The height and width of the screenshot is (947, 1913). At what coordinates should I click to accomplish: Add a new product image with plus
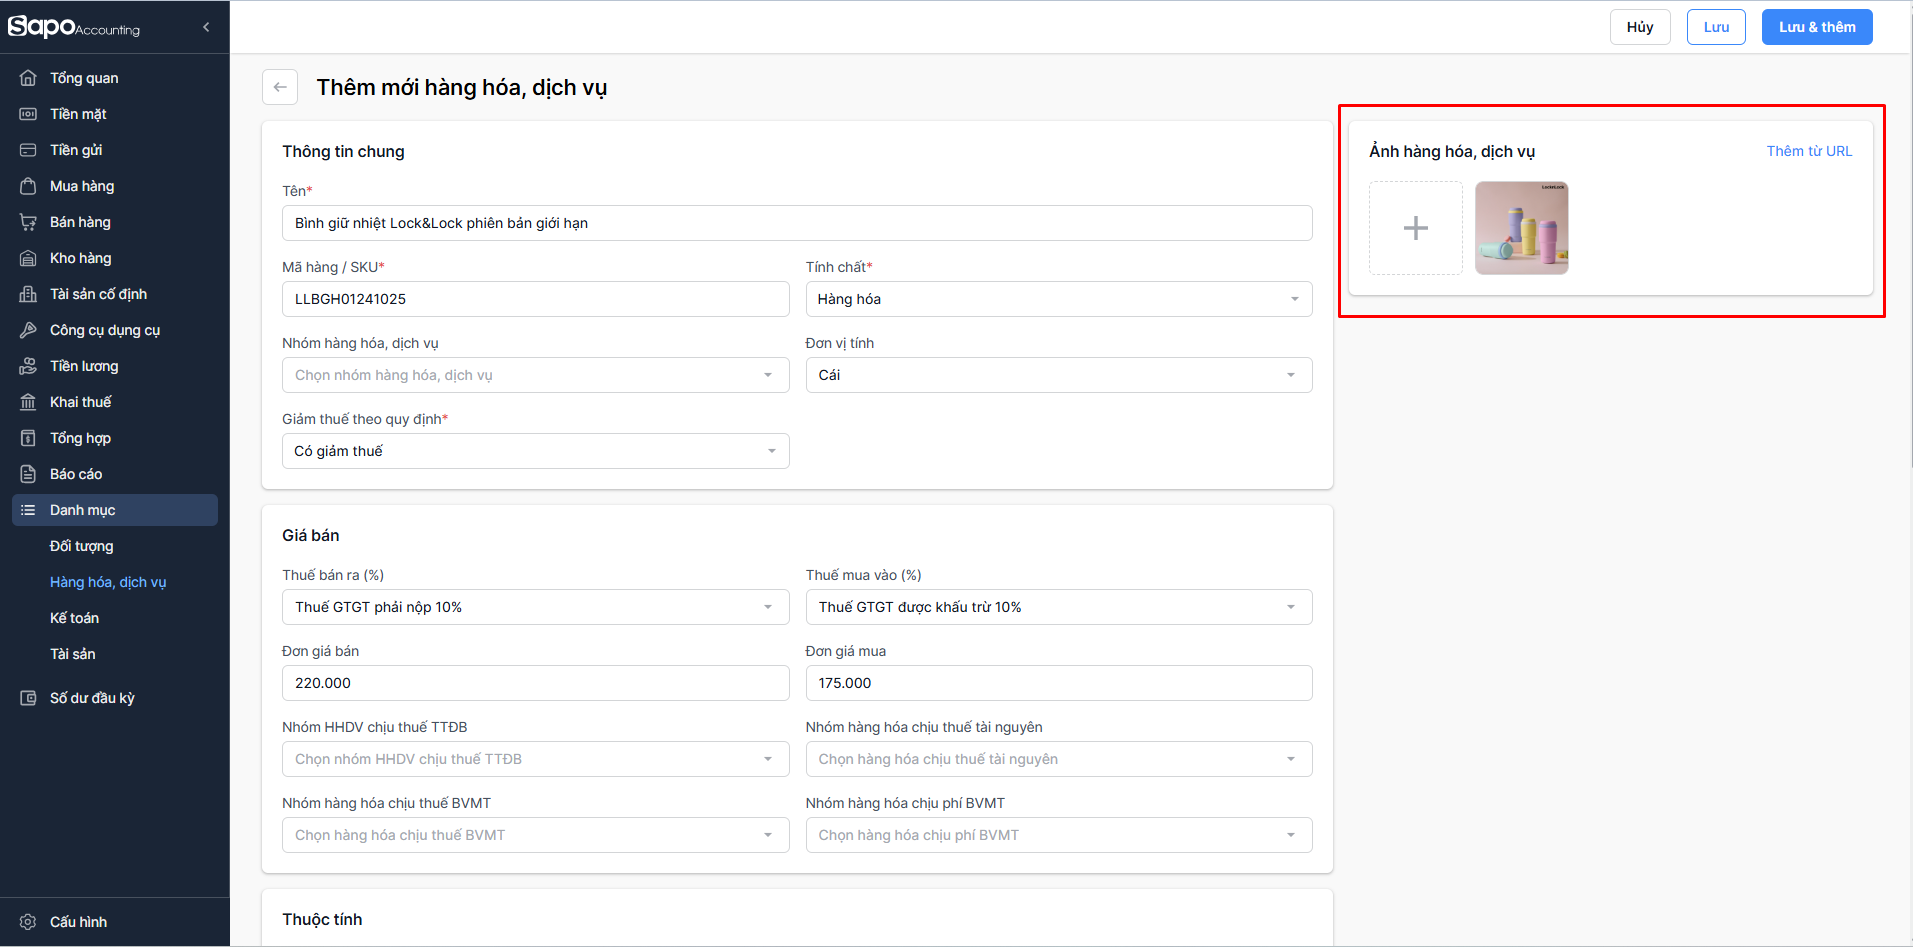[x=1415, y=228]
